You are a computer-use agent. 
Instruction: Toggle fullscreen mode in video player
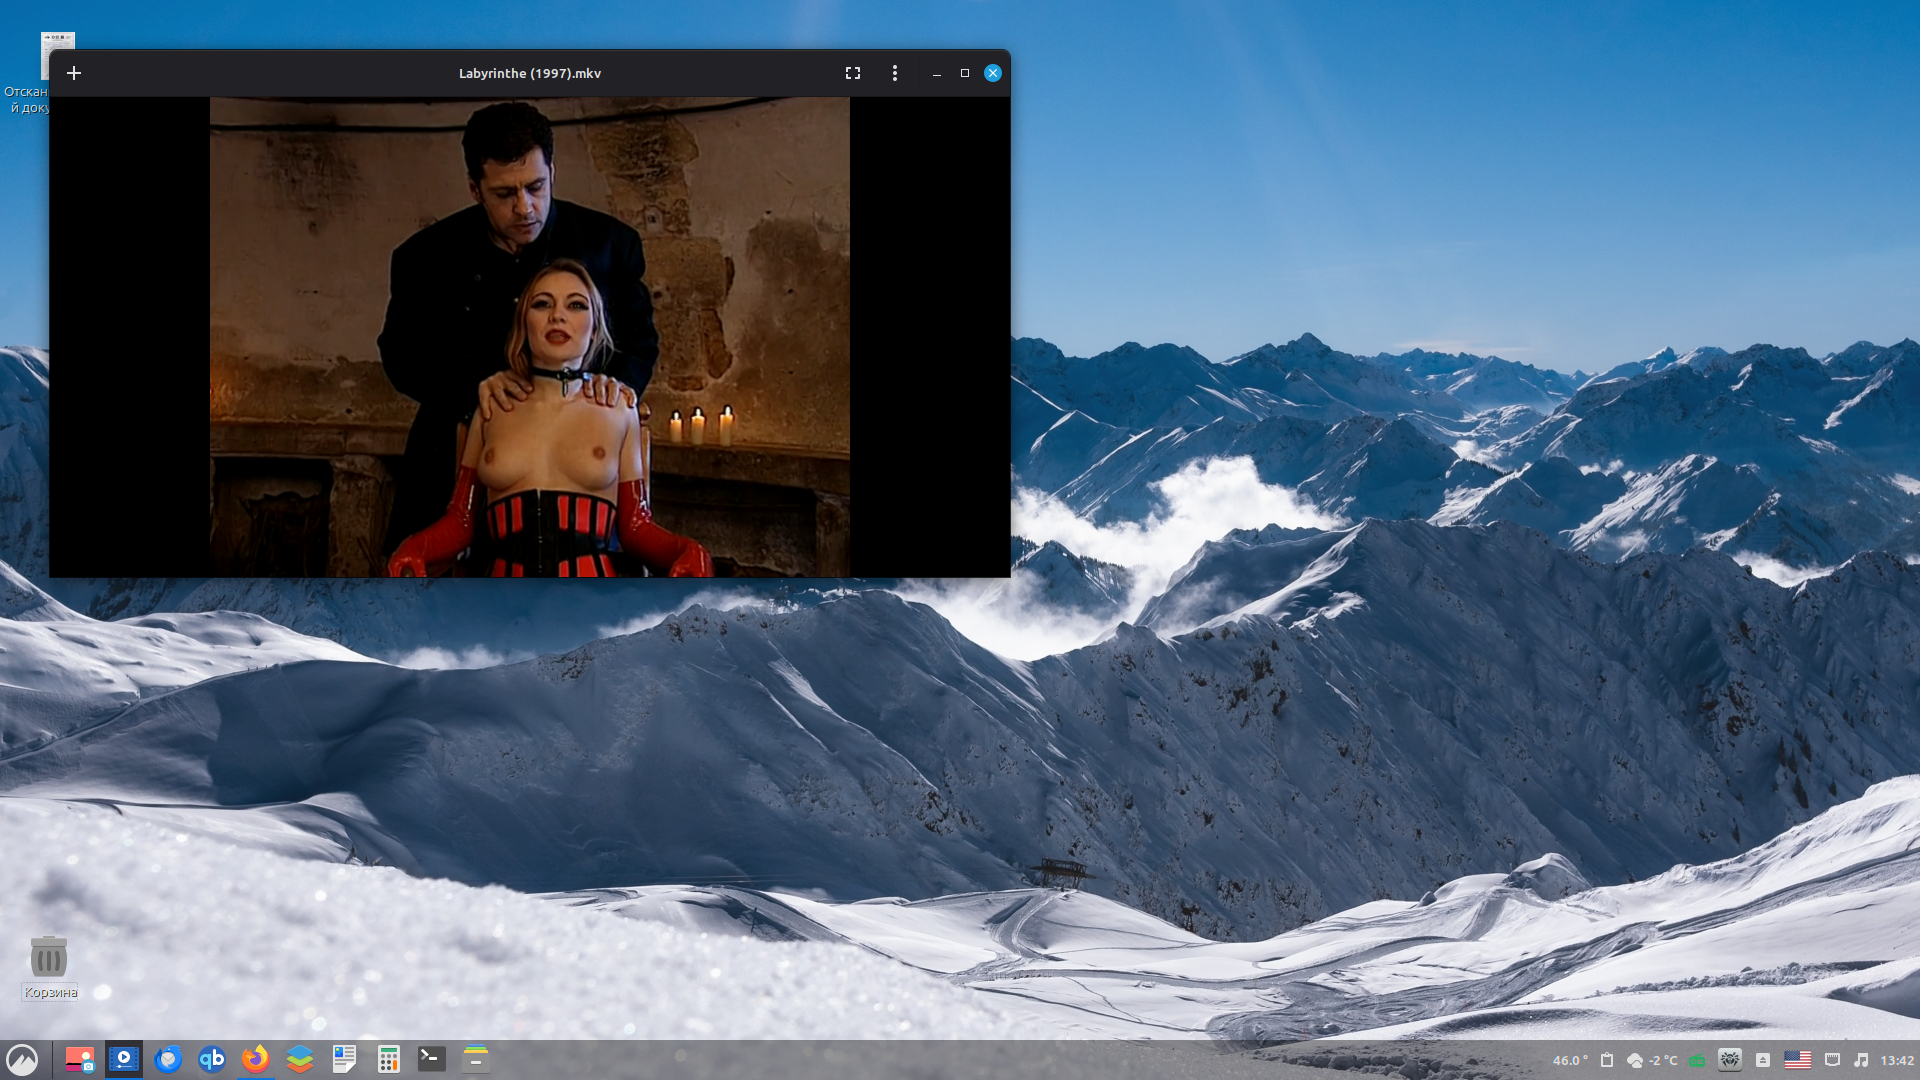[853, 73]
